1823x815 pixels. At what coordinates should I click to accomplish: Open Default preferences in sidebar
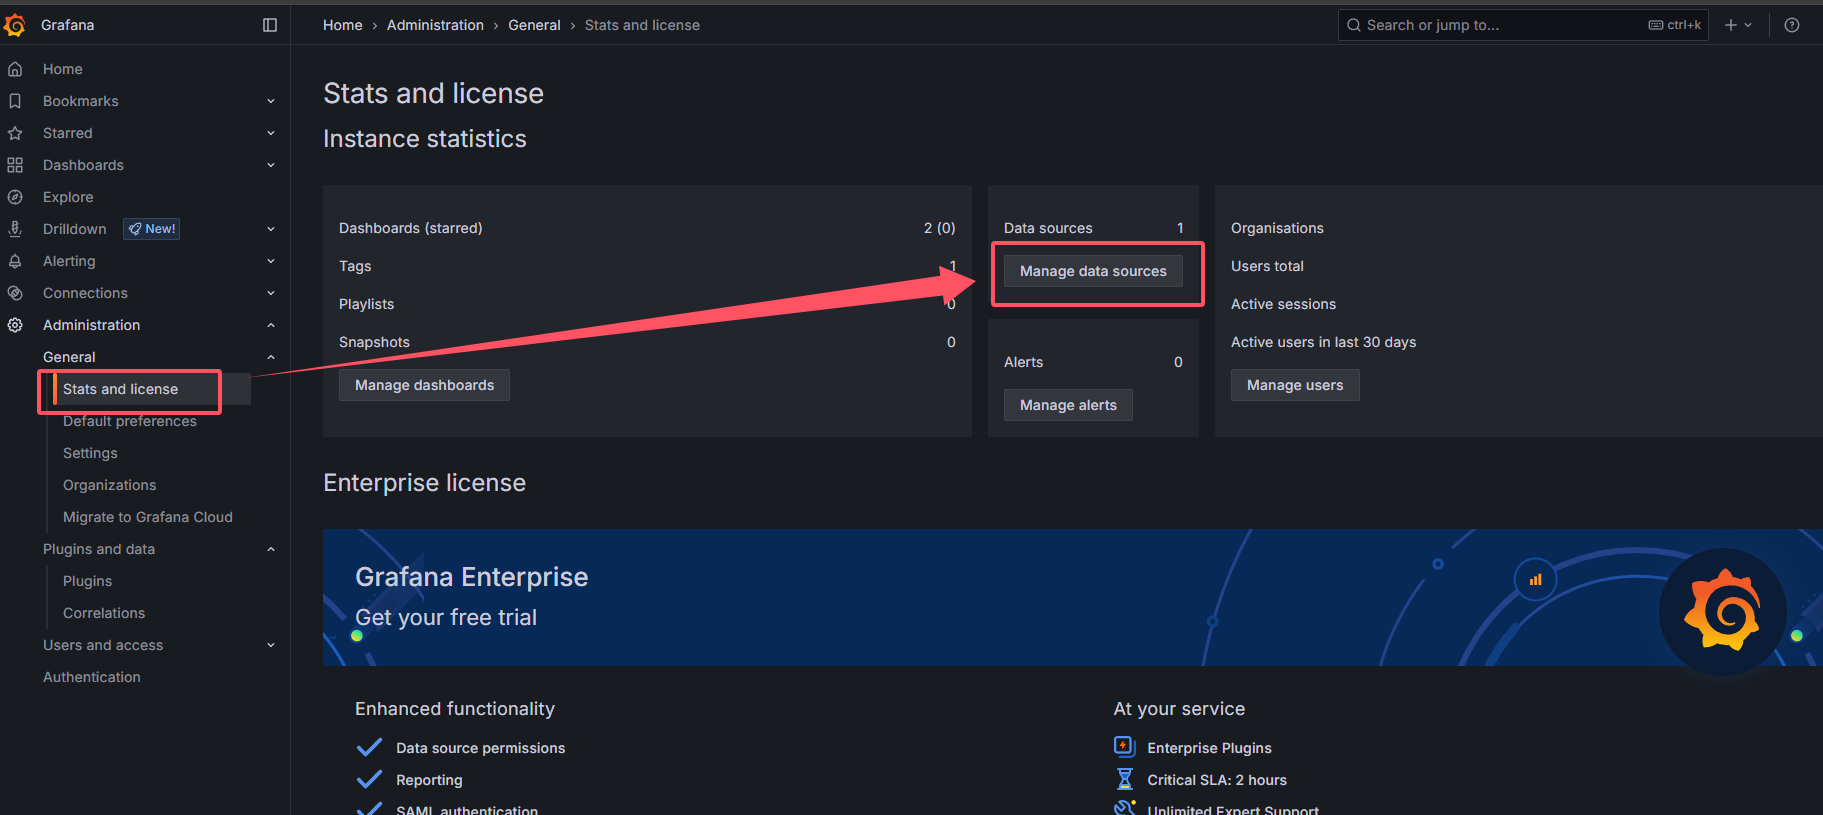point(130,421)
